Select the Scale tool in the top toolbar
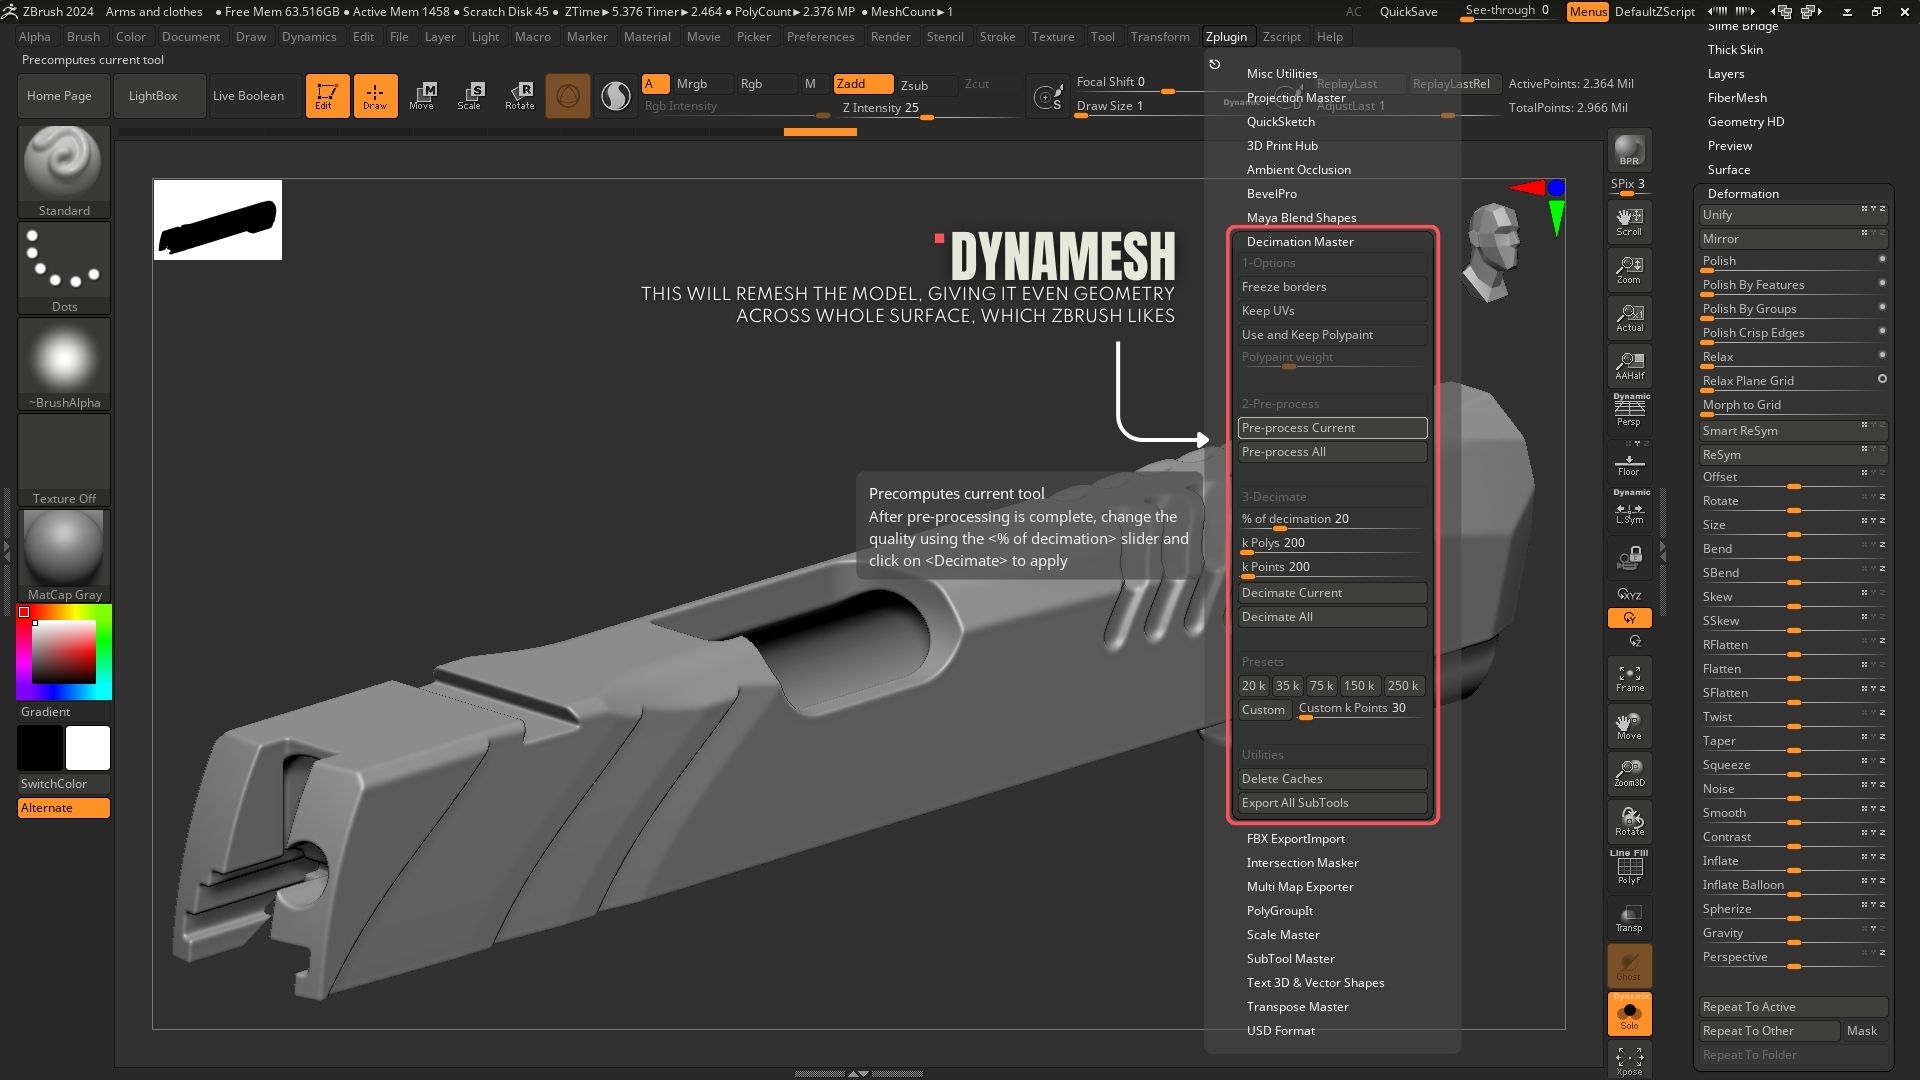Screen dimensions: 1920x1080 pyautogui.click(x=469, y=95)
